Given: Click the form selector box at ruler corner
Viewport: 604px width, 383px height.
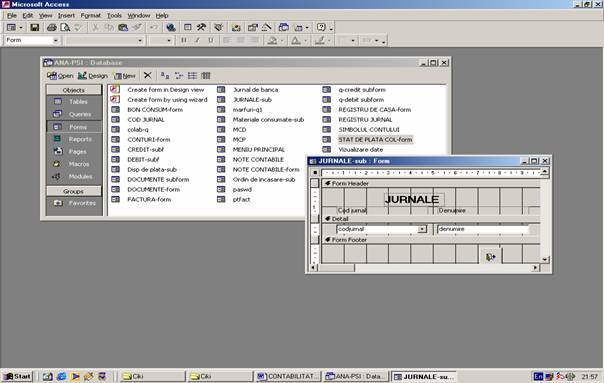Looking at the screenshot, I should 315,173.
